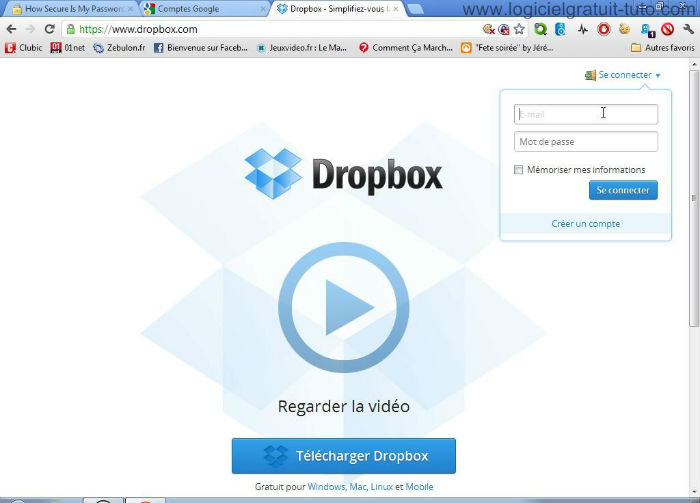The height and width of the screenshot is (503, 700).
Task: Open the blue ghost extension with badge 1
Action: click(x=647, y=30)
